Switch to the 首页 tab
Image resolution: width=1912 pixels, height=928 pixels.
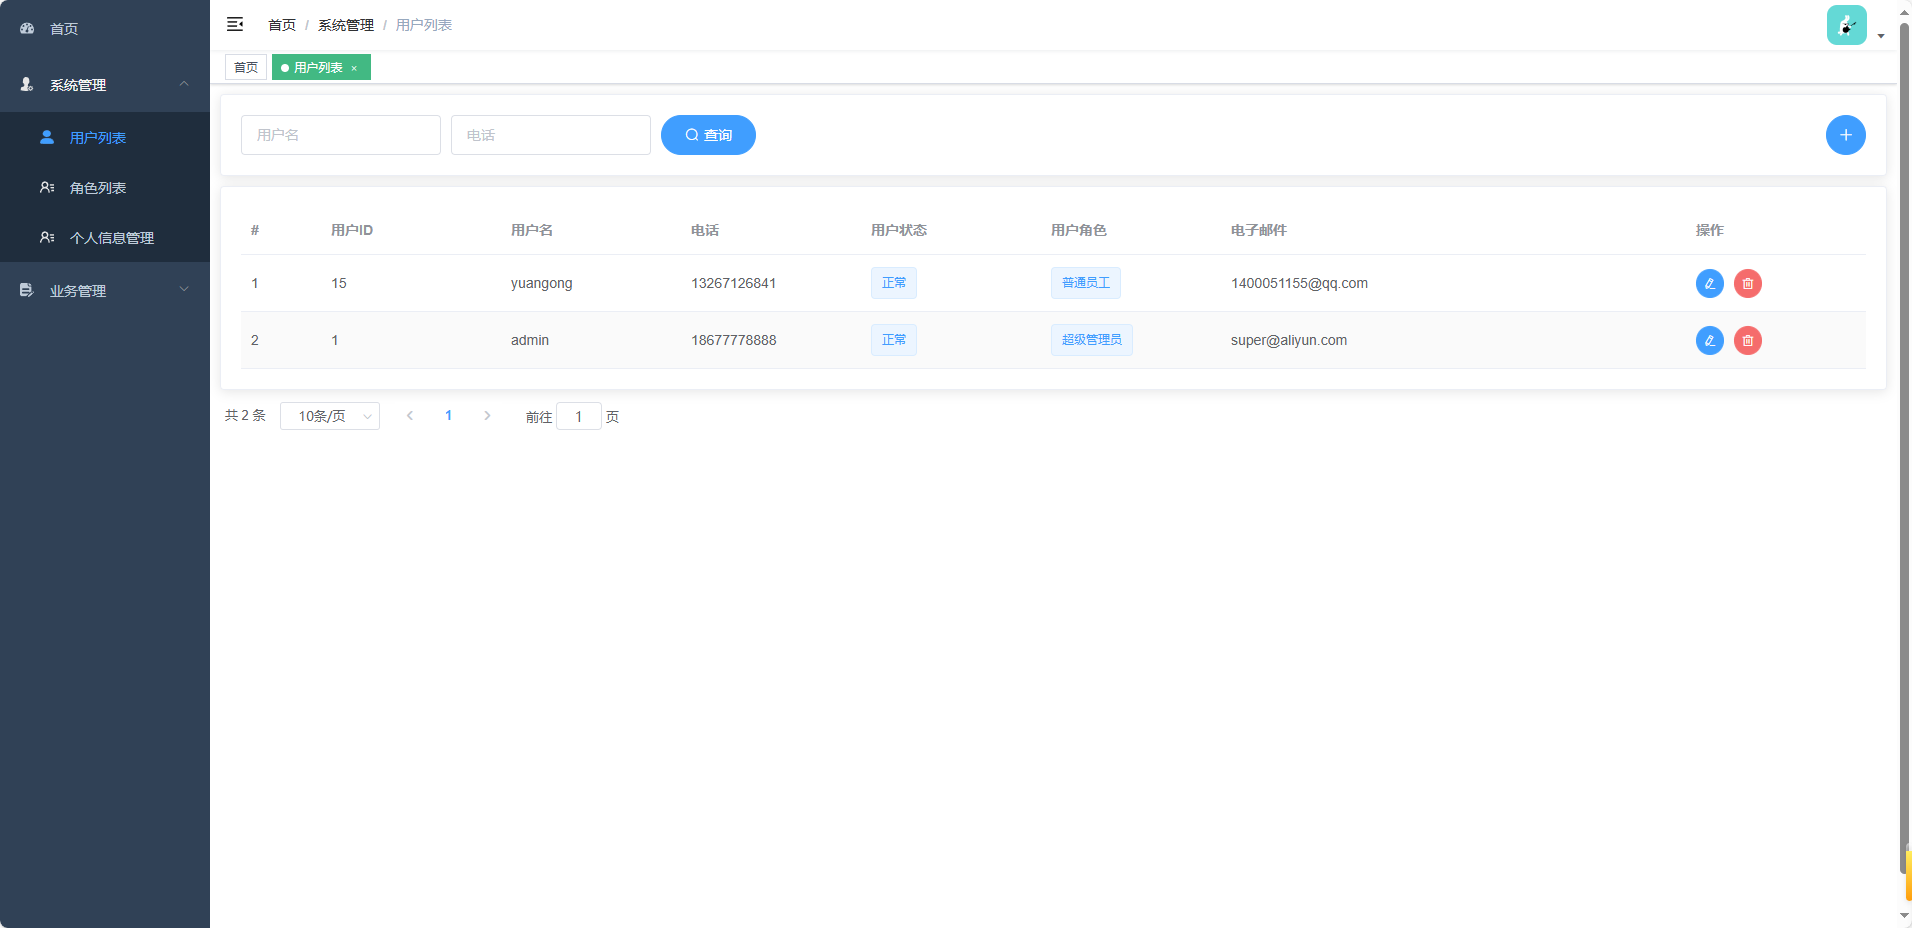click(246, 68)
